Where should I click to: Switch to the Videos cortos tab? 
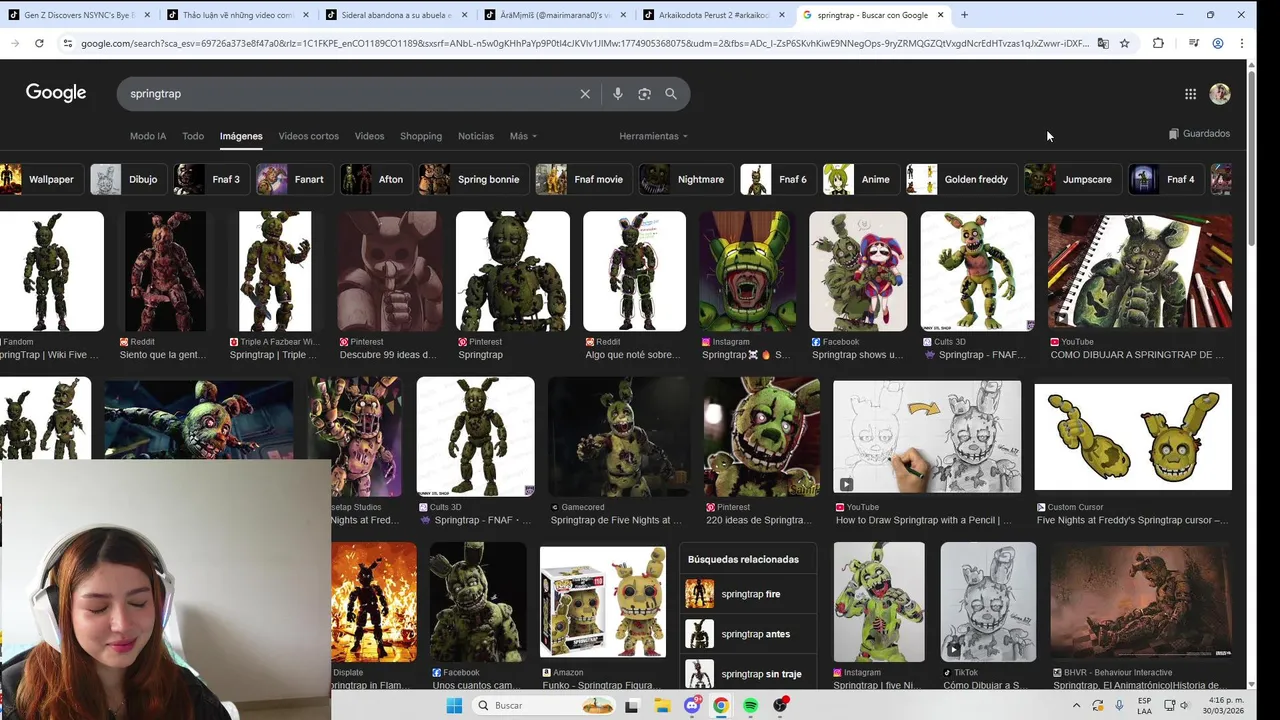click(308, 136)
